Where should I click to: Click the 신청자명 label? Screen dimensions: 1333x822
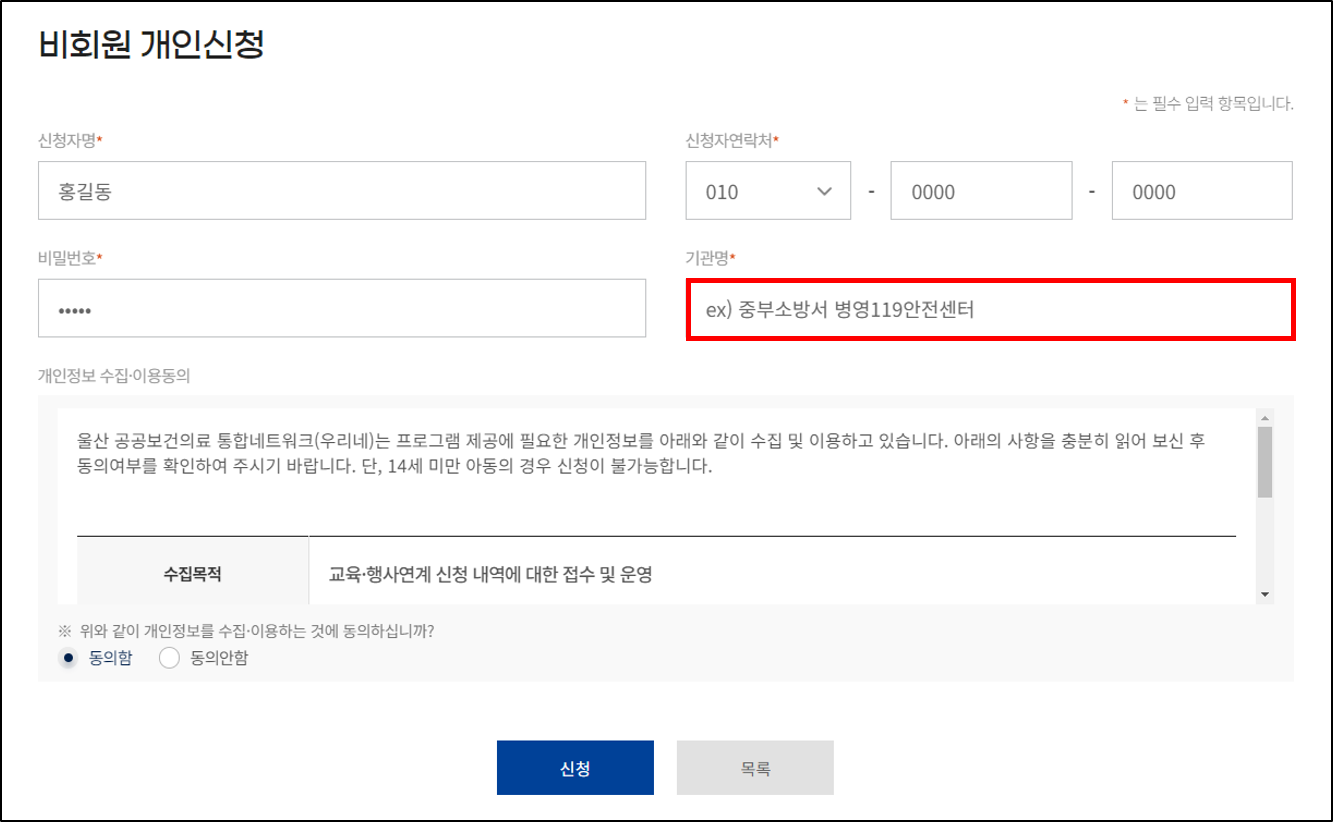pyautogui.click(x=70, y=140)
